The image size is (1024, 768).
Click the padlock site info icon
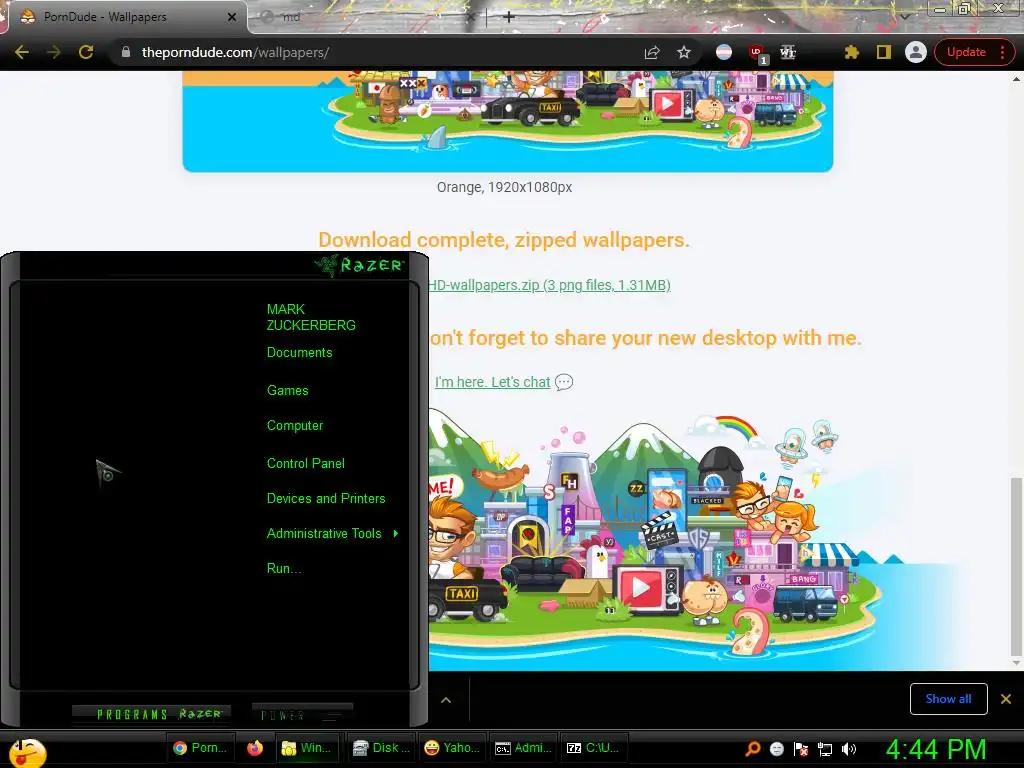[126, 52]
